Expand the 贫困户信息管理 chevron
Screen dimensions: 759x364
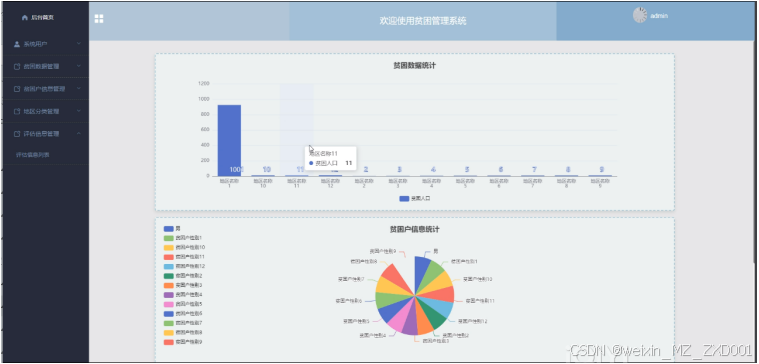point(79,89)
